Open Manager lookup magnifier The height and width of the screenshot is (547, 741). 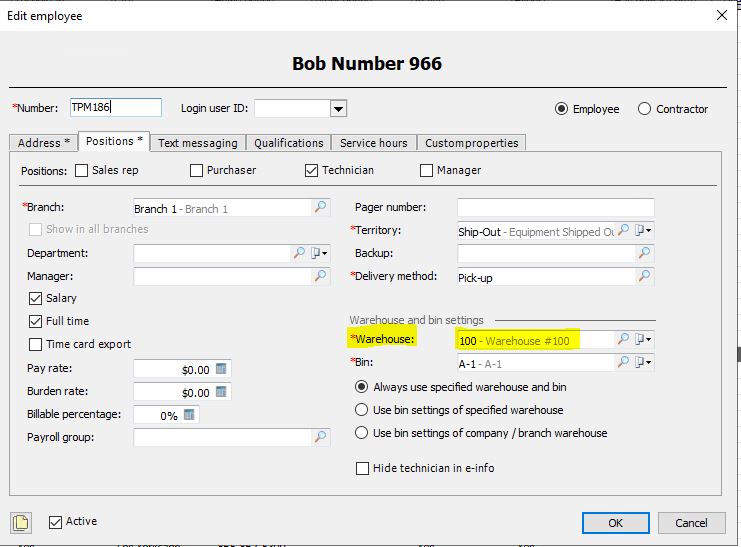[x=320, y=276]
